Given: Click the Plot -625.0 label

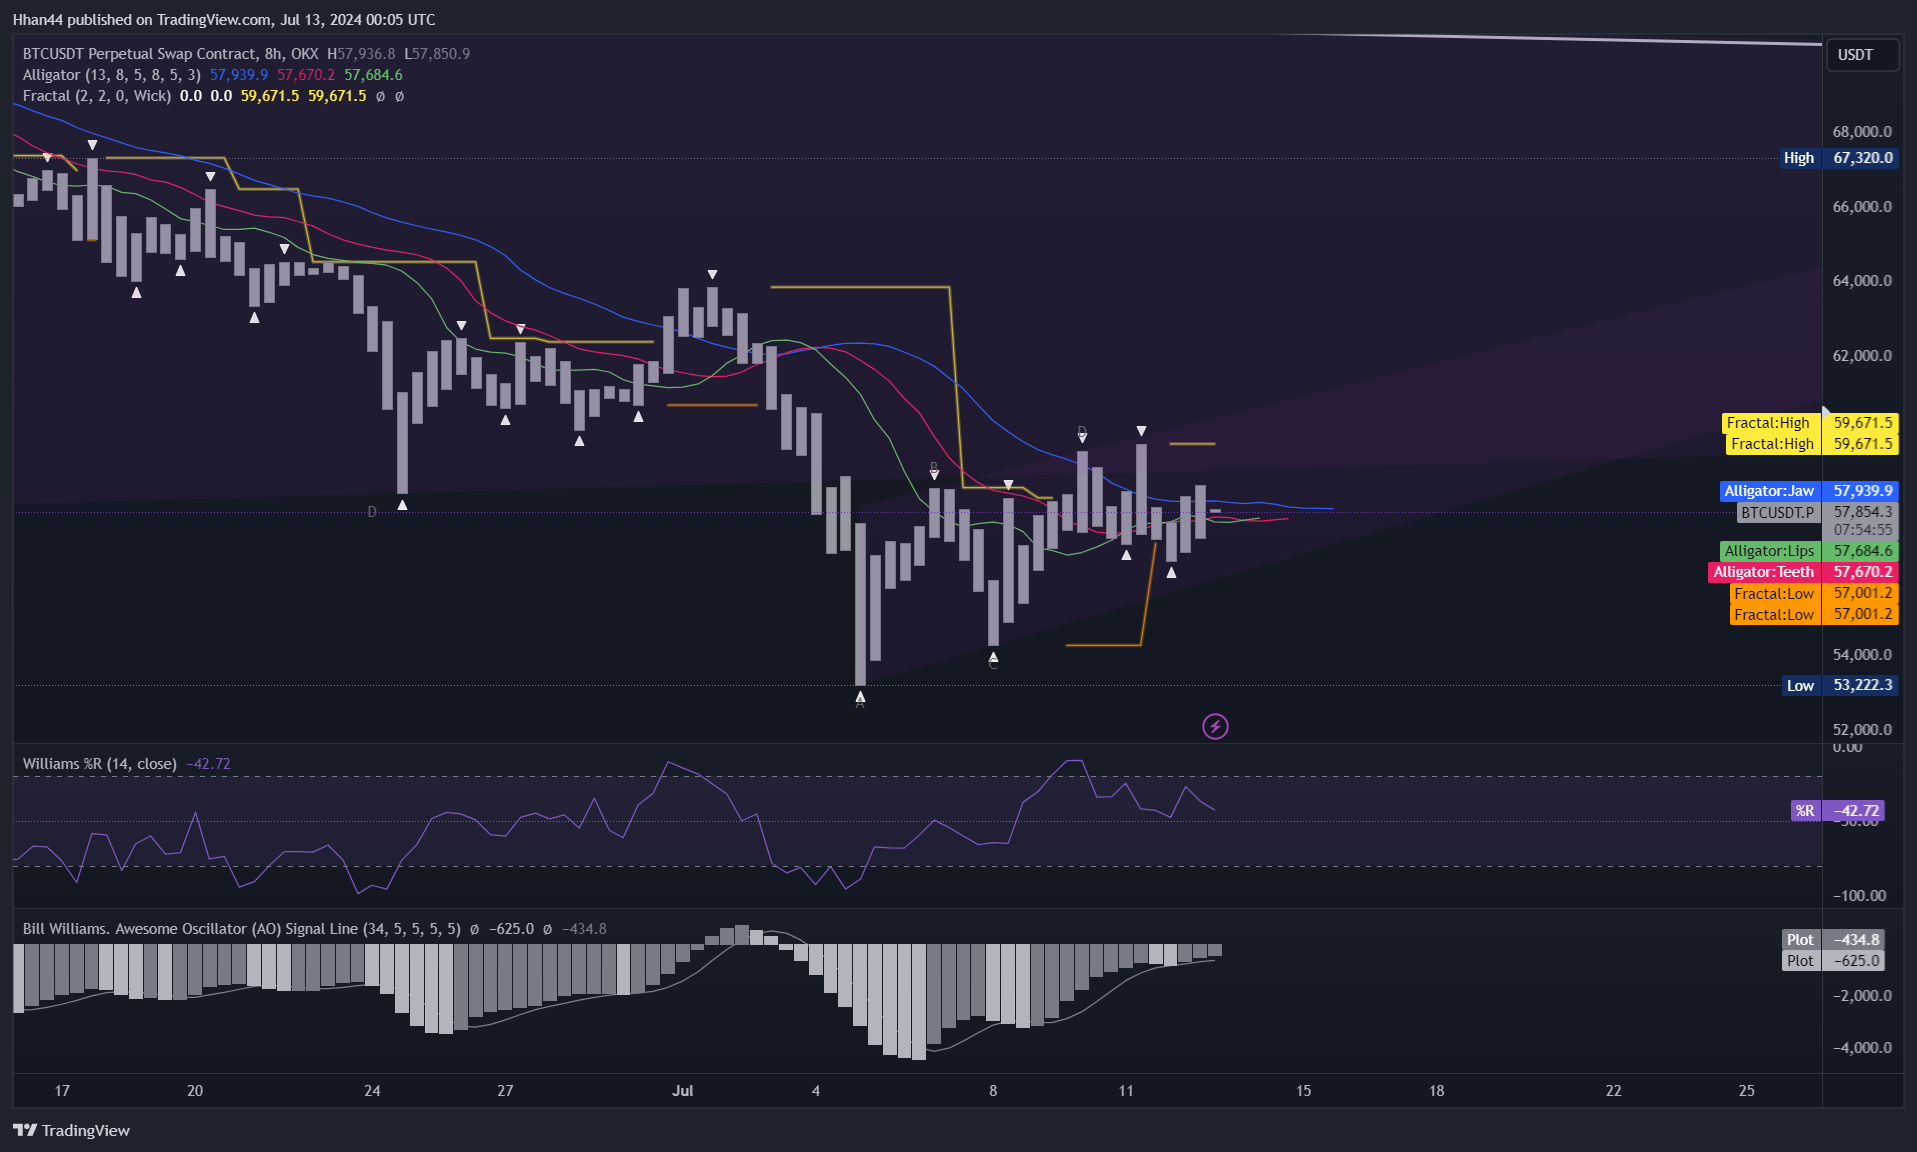Looking at the screenshot, I should click(1834, 961).
